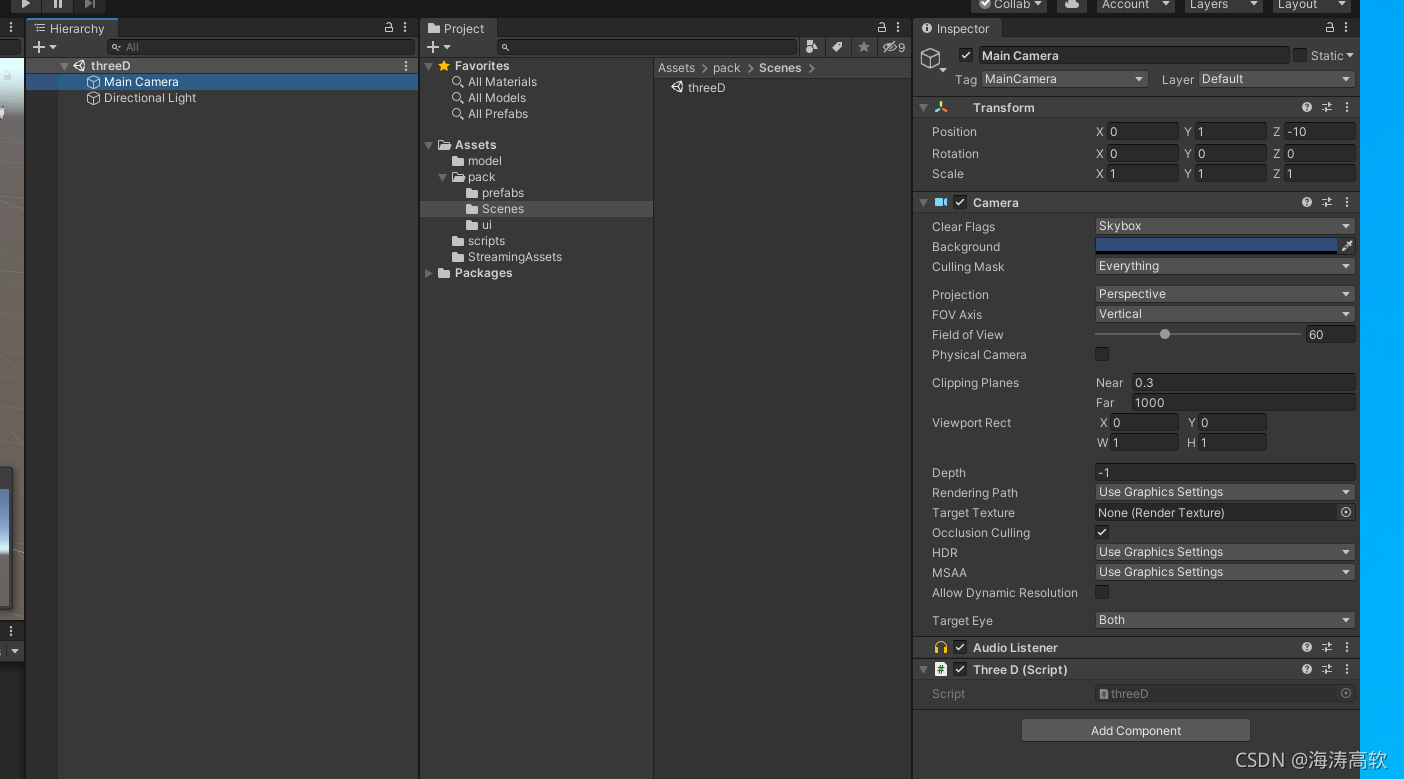1404x779 pixels.
Task: Pause the editor with the Pause button
Action: pyautogui.click(x=58, y=5)
